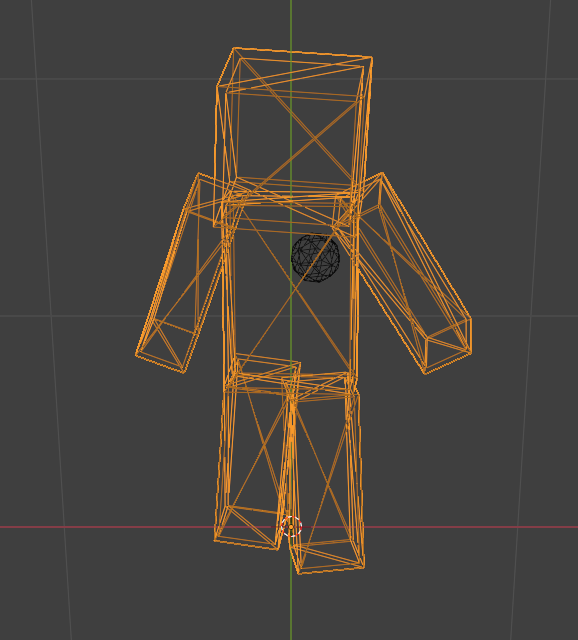Click where the torso diagonal edges cross
The height and width of the screenshot is (640, 578).
293,286
